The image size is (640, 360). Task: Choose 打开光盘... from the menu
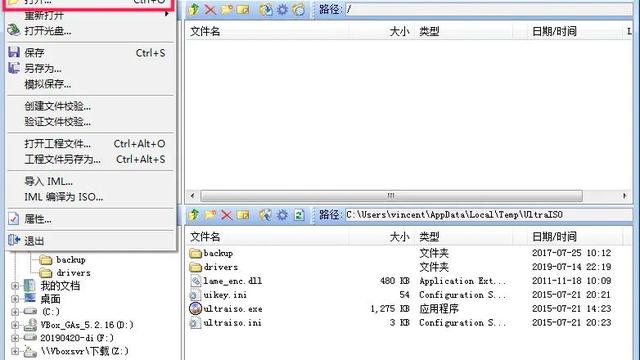tap(91, 31)
